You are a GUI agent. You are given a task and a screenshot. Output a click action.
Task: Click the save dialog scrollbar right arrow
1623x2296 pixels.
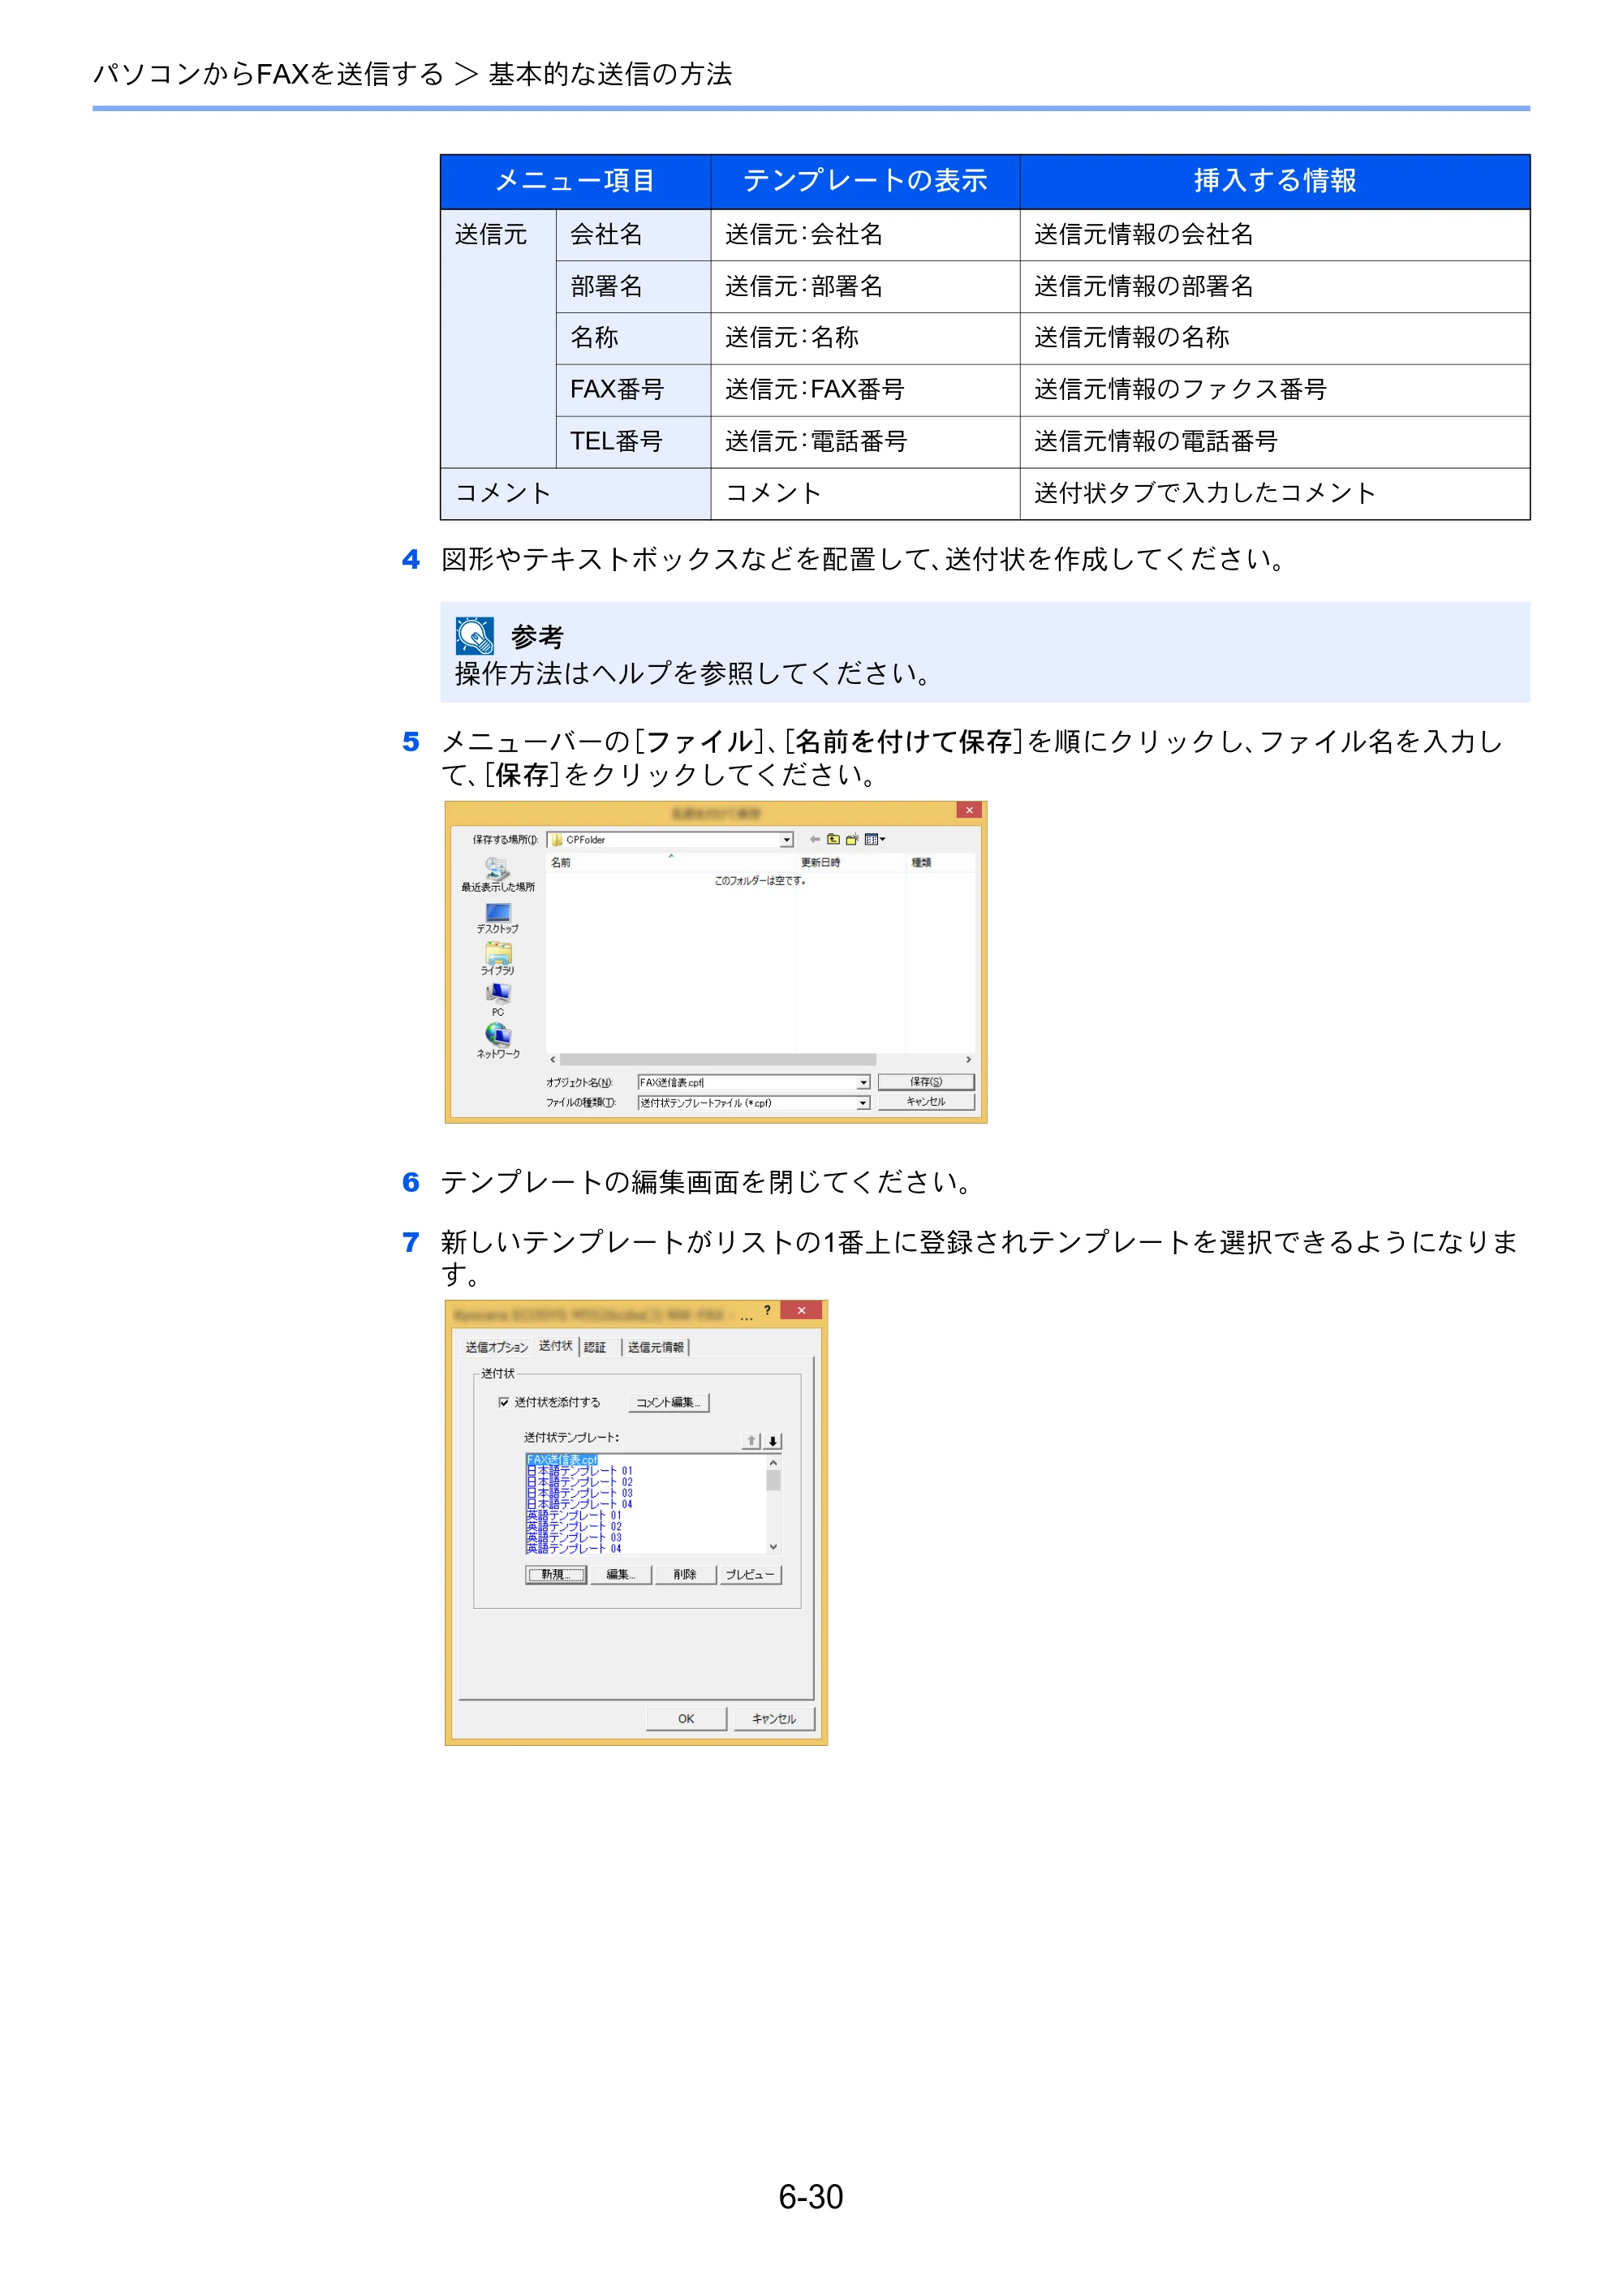click(x=968, y=1060)
